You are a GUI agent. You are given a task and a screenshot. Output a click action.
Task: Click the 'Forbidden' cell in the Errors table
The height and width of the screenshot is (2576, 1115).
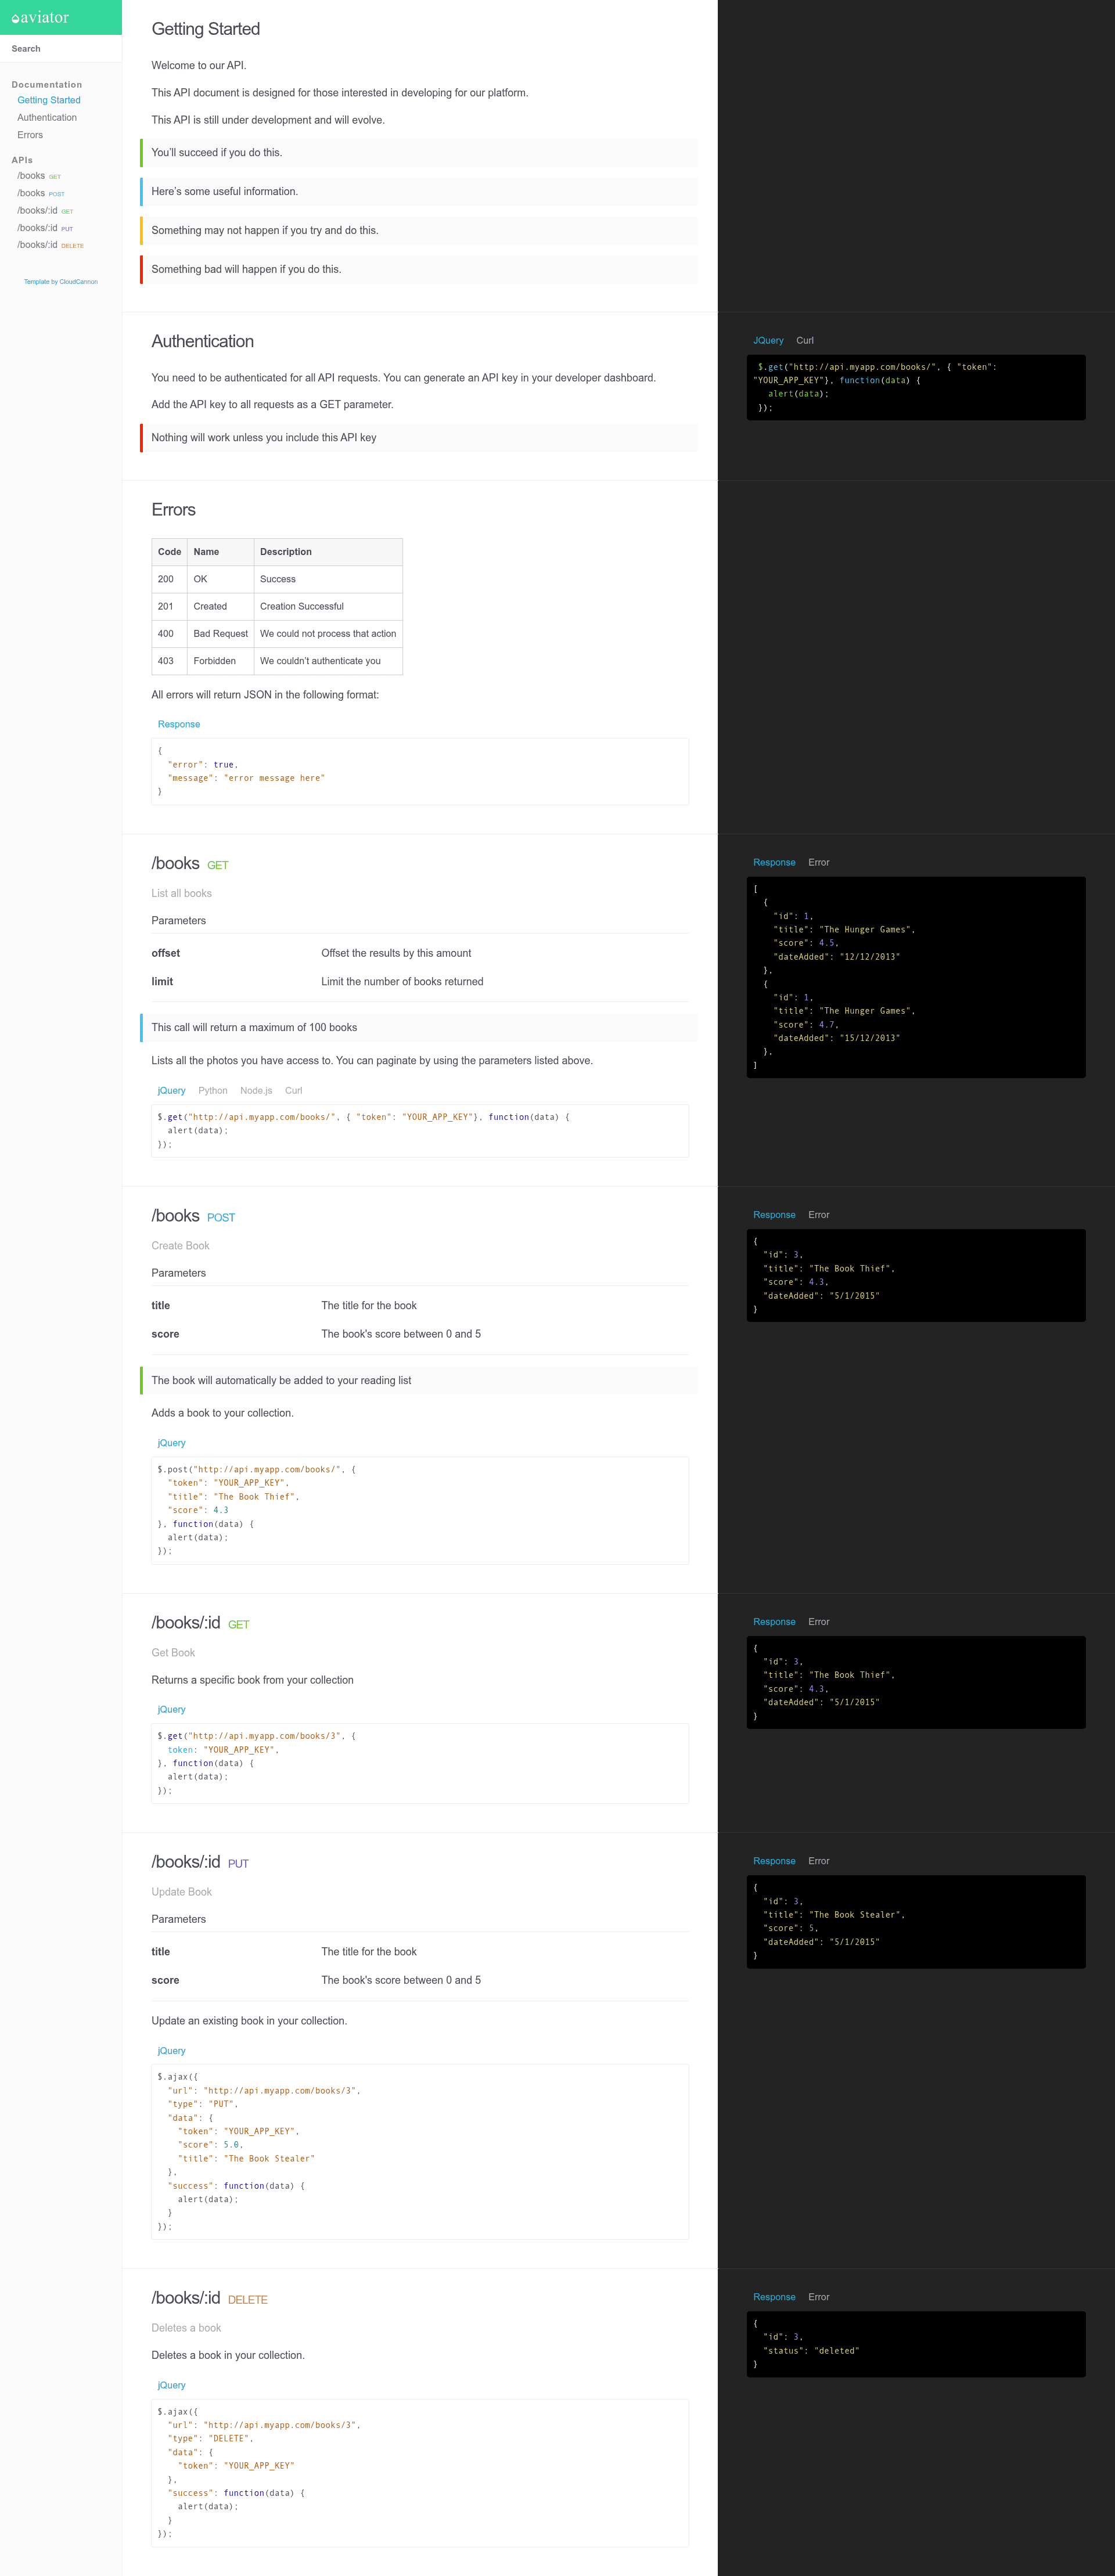tap(221, 661)
